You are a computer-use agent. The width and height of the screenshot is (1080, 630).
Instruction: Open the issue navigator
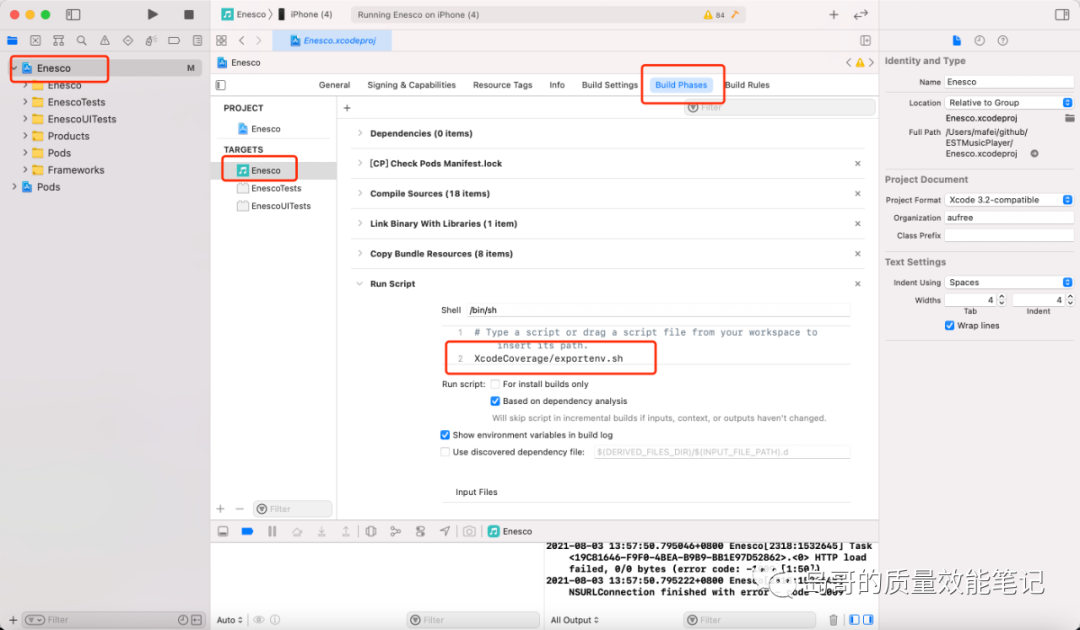[105, 41]
